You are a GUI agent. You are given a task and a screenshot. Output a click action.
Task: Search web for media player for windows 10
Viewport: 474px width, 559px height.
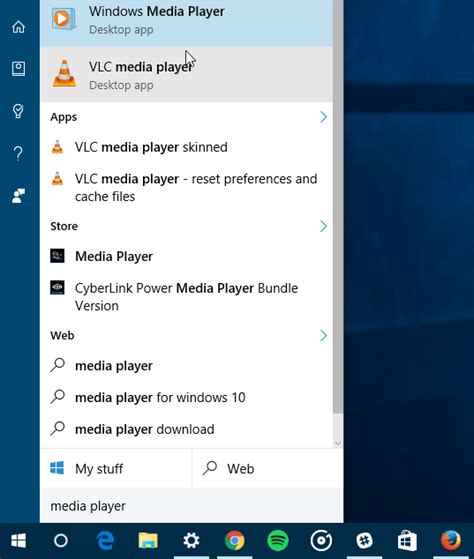[186, 397]
